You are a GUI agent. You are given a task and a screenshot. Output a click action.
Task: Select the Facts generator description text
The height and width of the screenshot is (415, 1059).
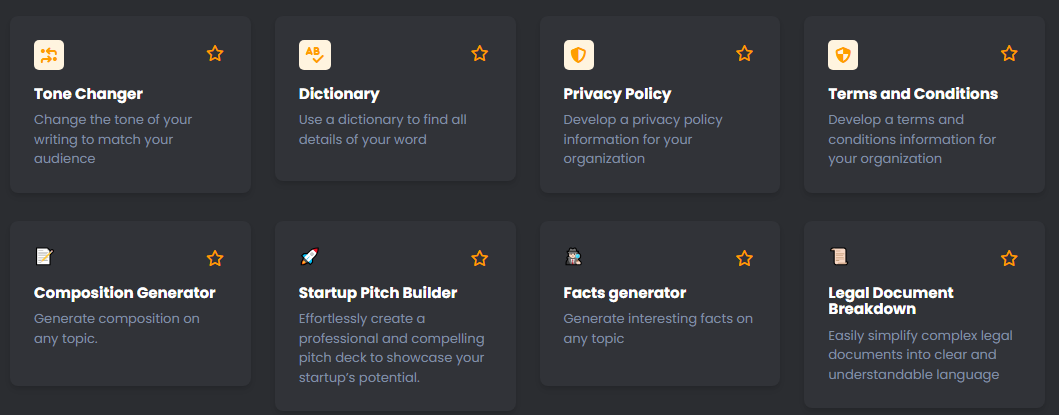point(657,329)
